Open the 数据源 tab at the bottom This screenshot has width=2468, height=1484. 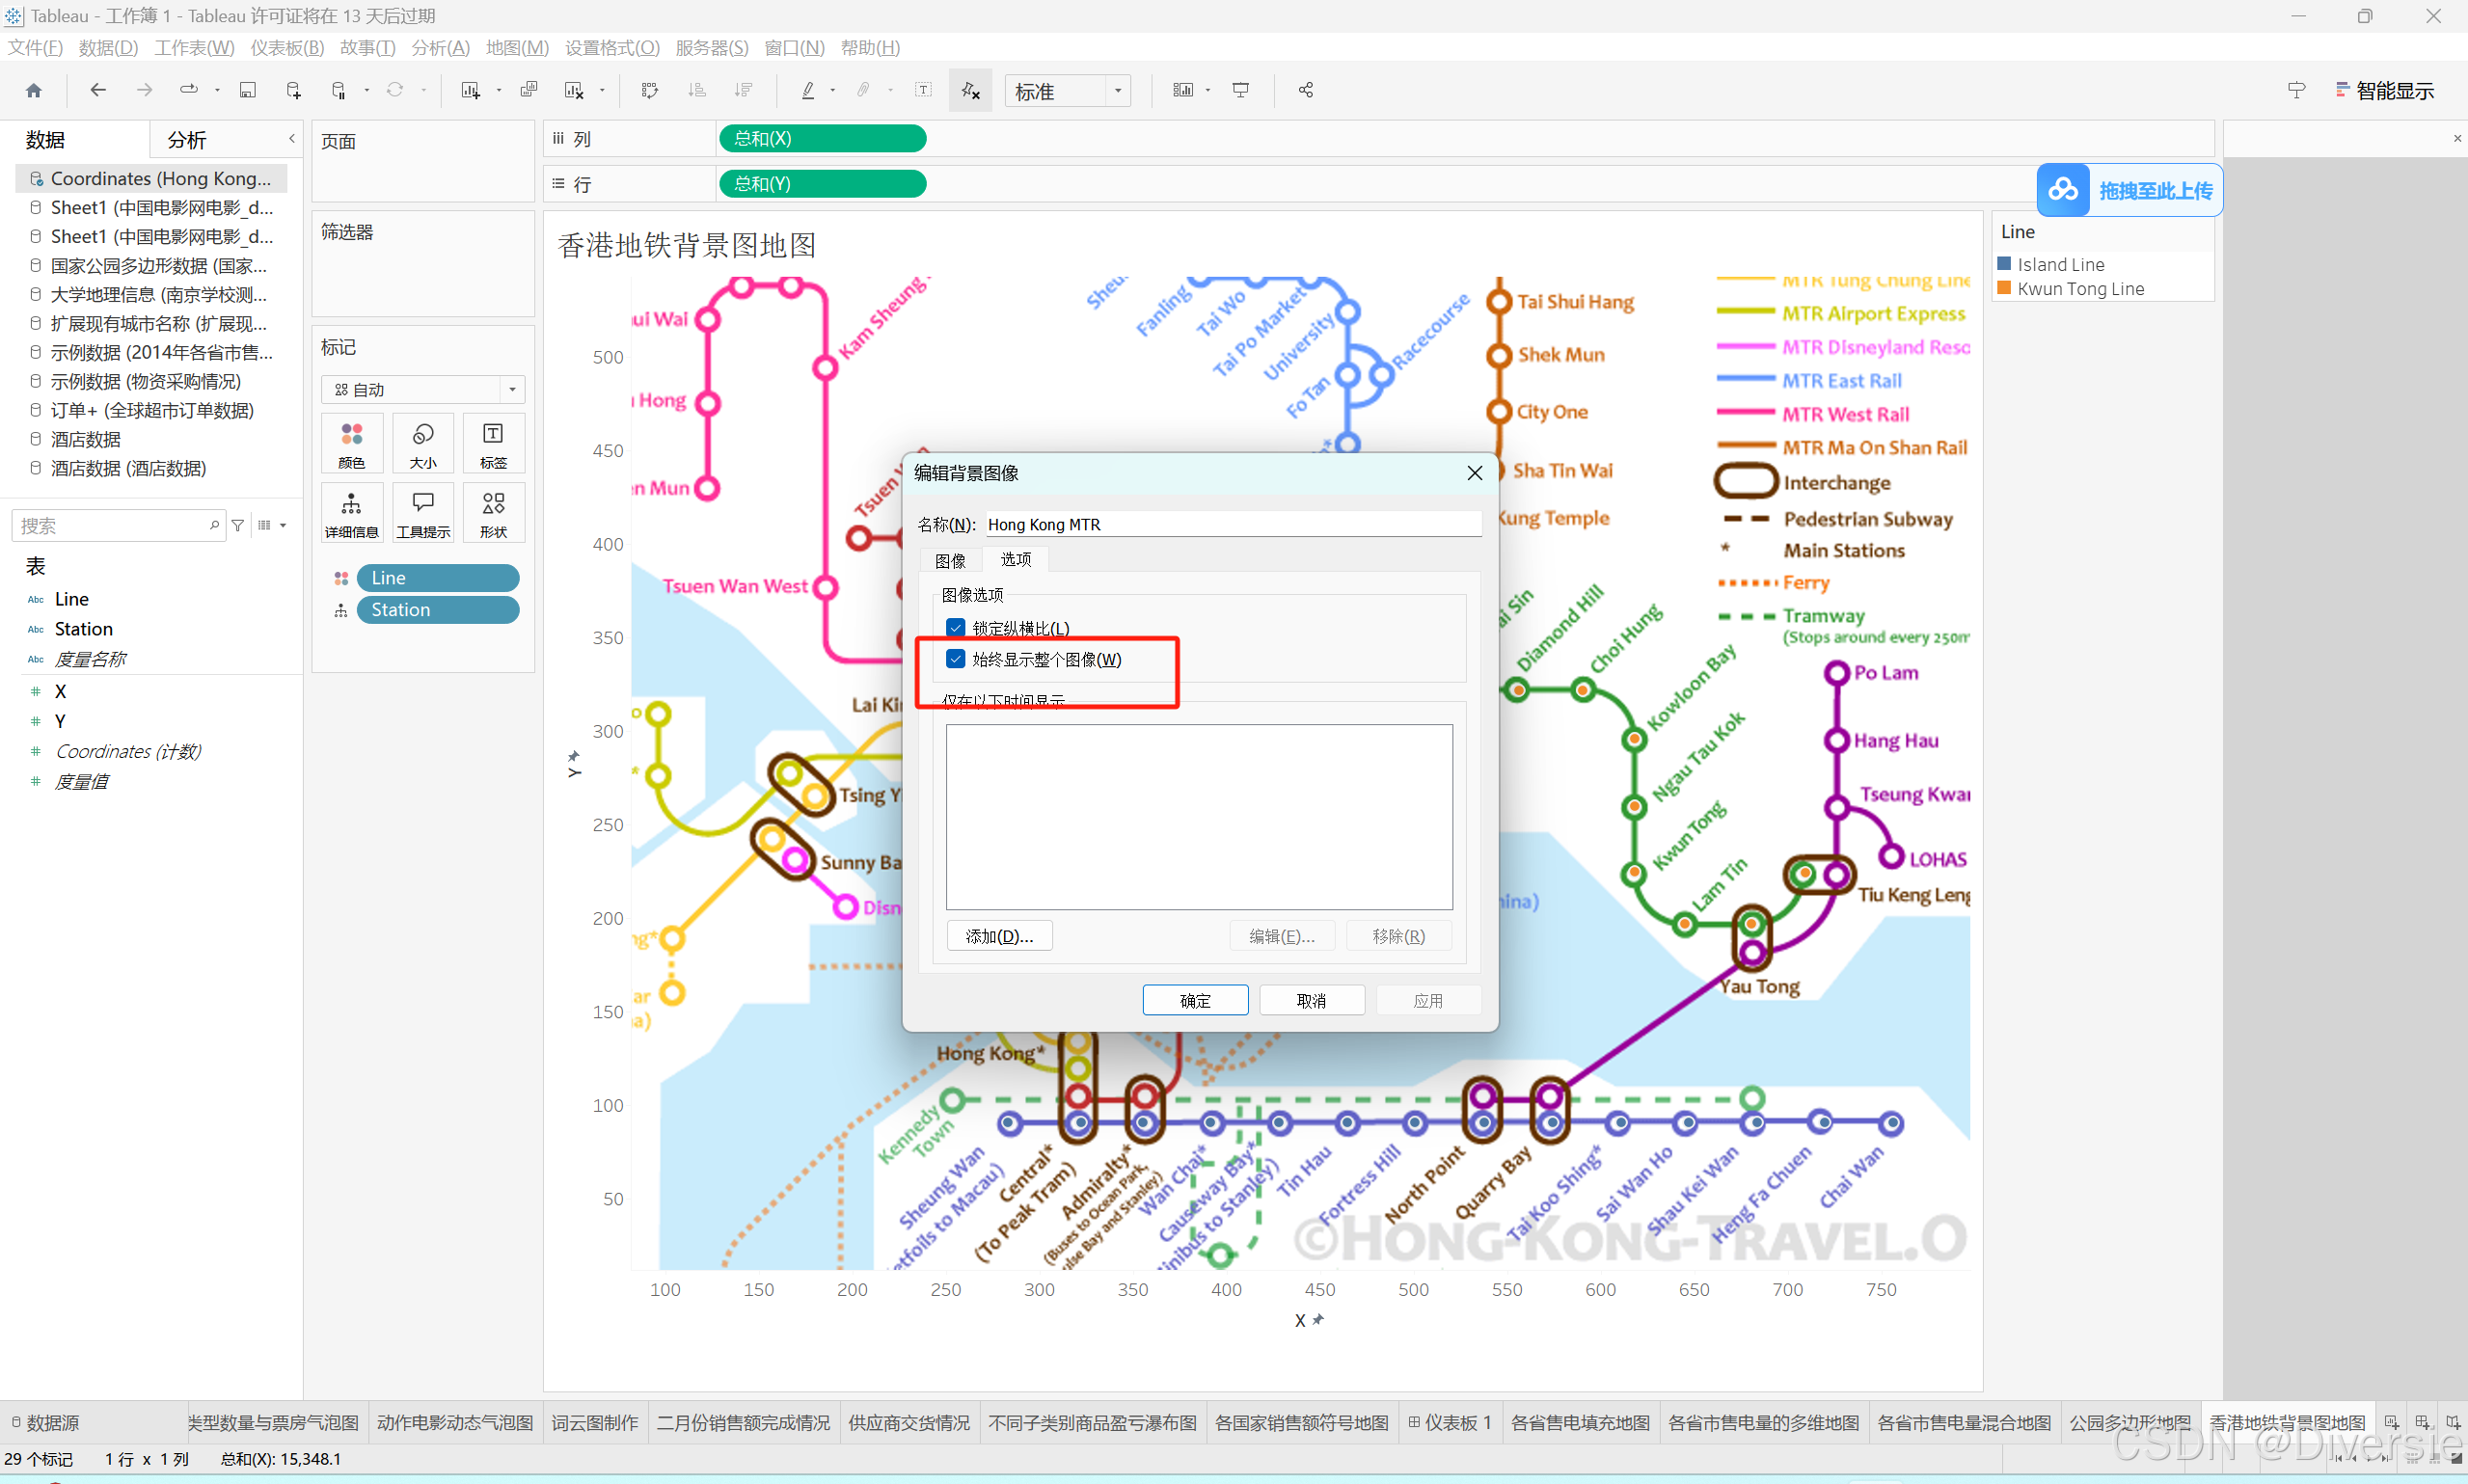[45, 1422]
